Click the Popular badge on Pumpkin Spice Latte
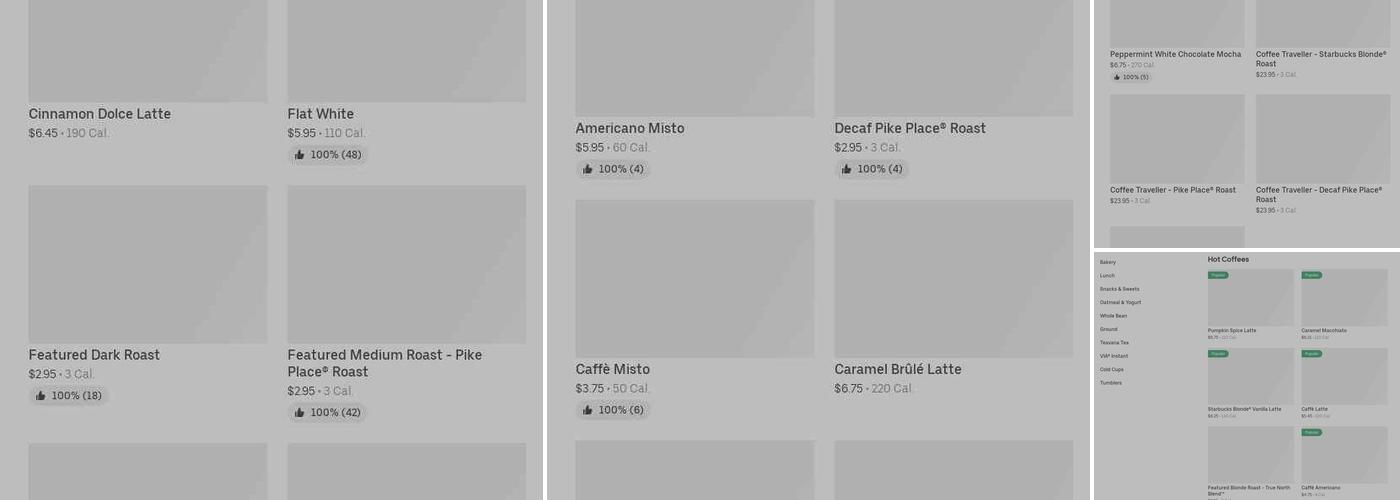 (1218, 275)
